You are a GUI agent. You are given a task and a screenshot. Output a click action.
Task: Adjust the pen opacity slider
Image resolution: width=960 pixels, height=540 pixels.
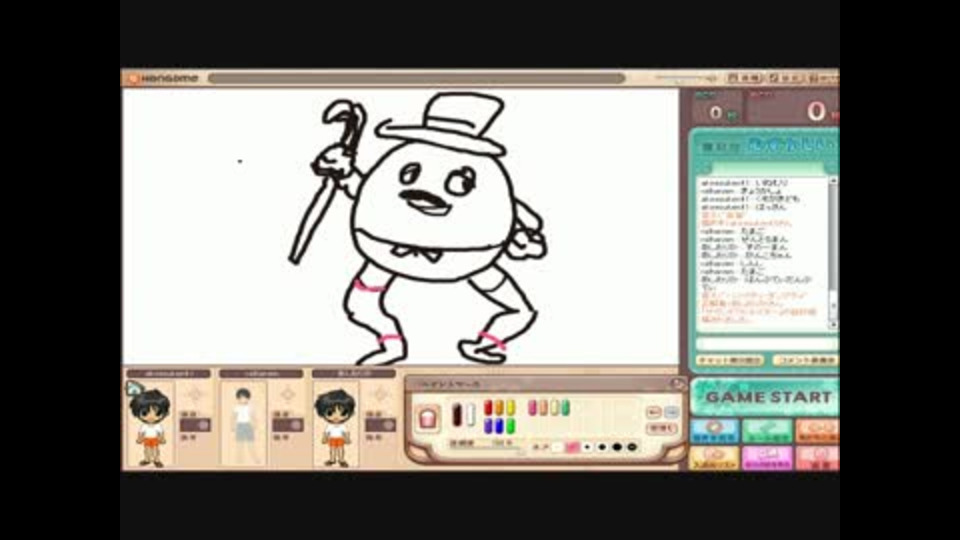pos(487,449)
